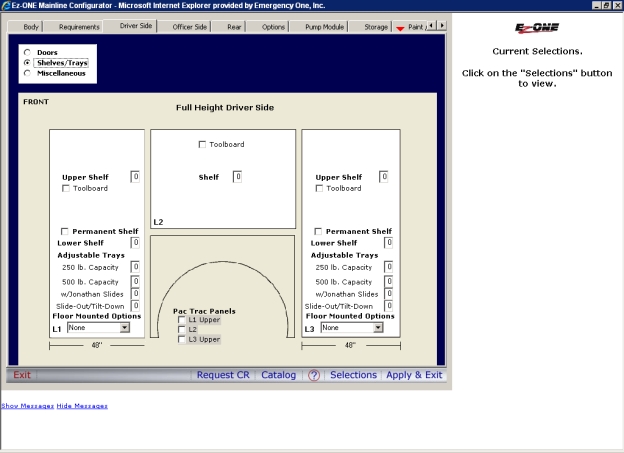The width and height of the screenshot is (624, 453).
Task: Select the Shelves/Trays radio button
Action: (x=27, y=62)
